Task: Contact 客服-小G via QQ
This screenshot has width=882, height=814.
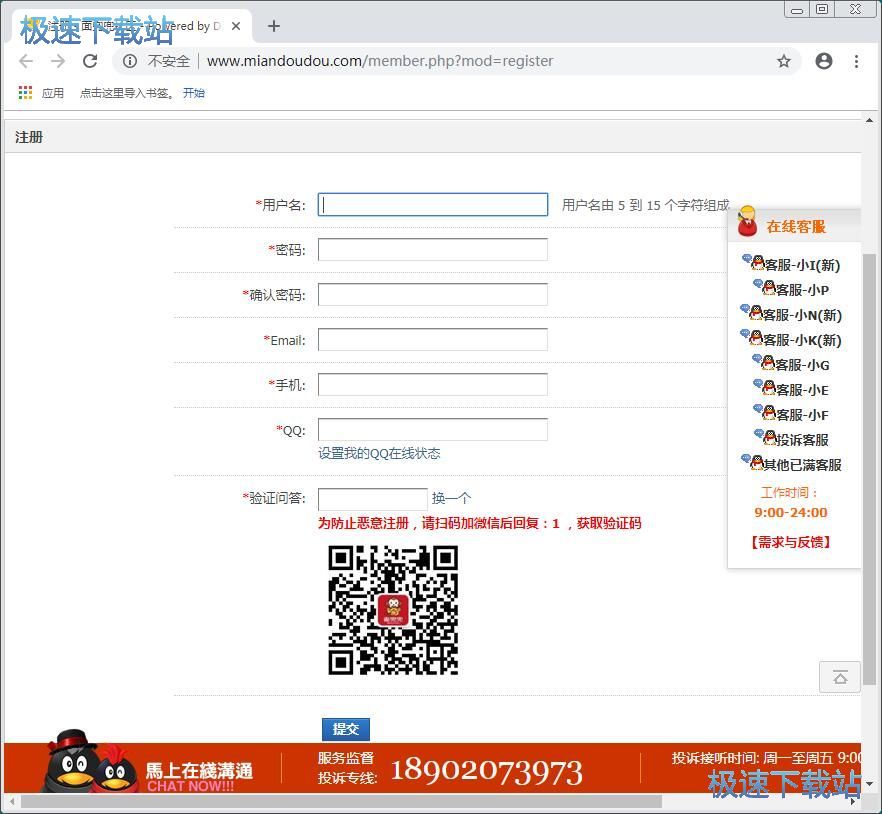Action: coord(791,364)
